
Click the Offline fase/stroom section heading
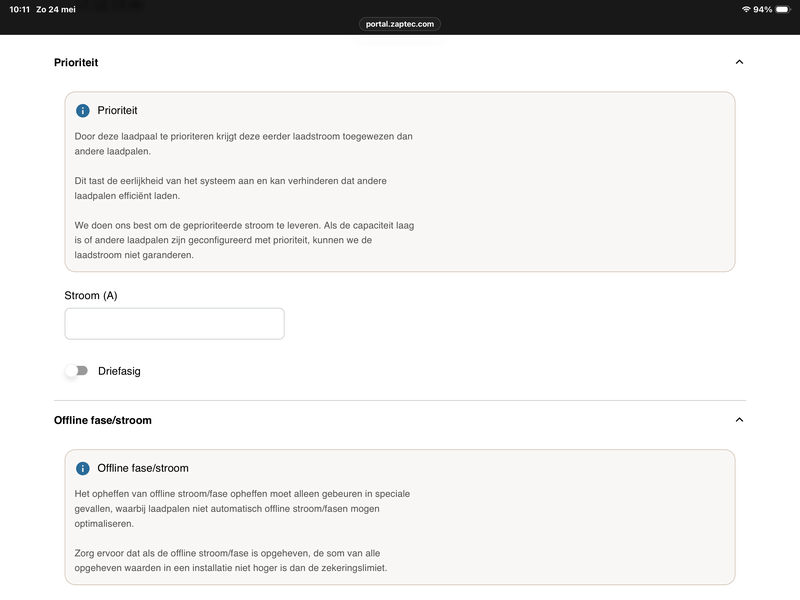(103, 420)
